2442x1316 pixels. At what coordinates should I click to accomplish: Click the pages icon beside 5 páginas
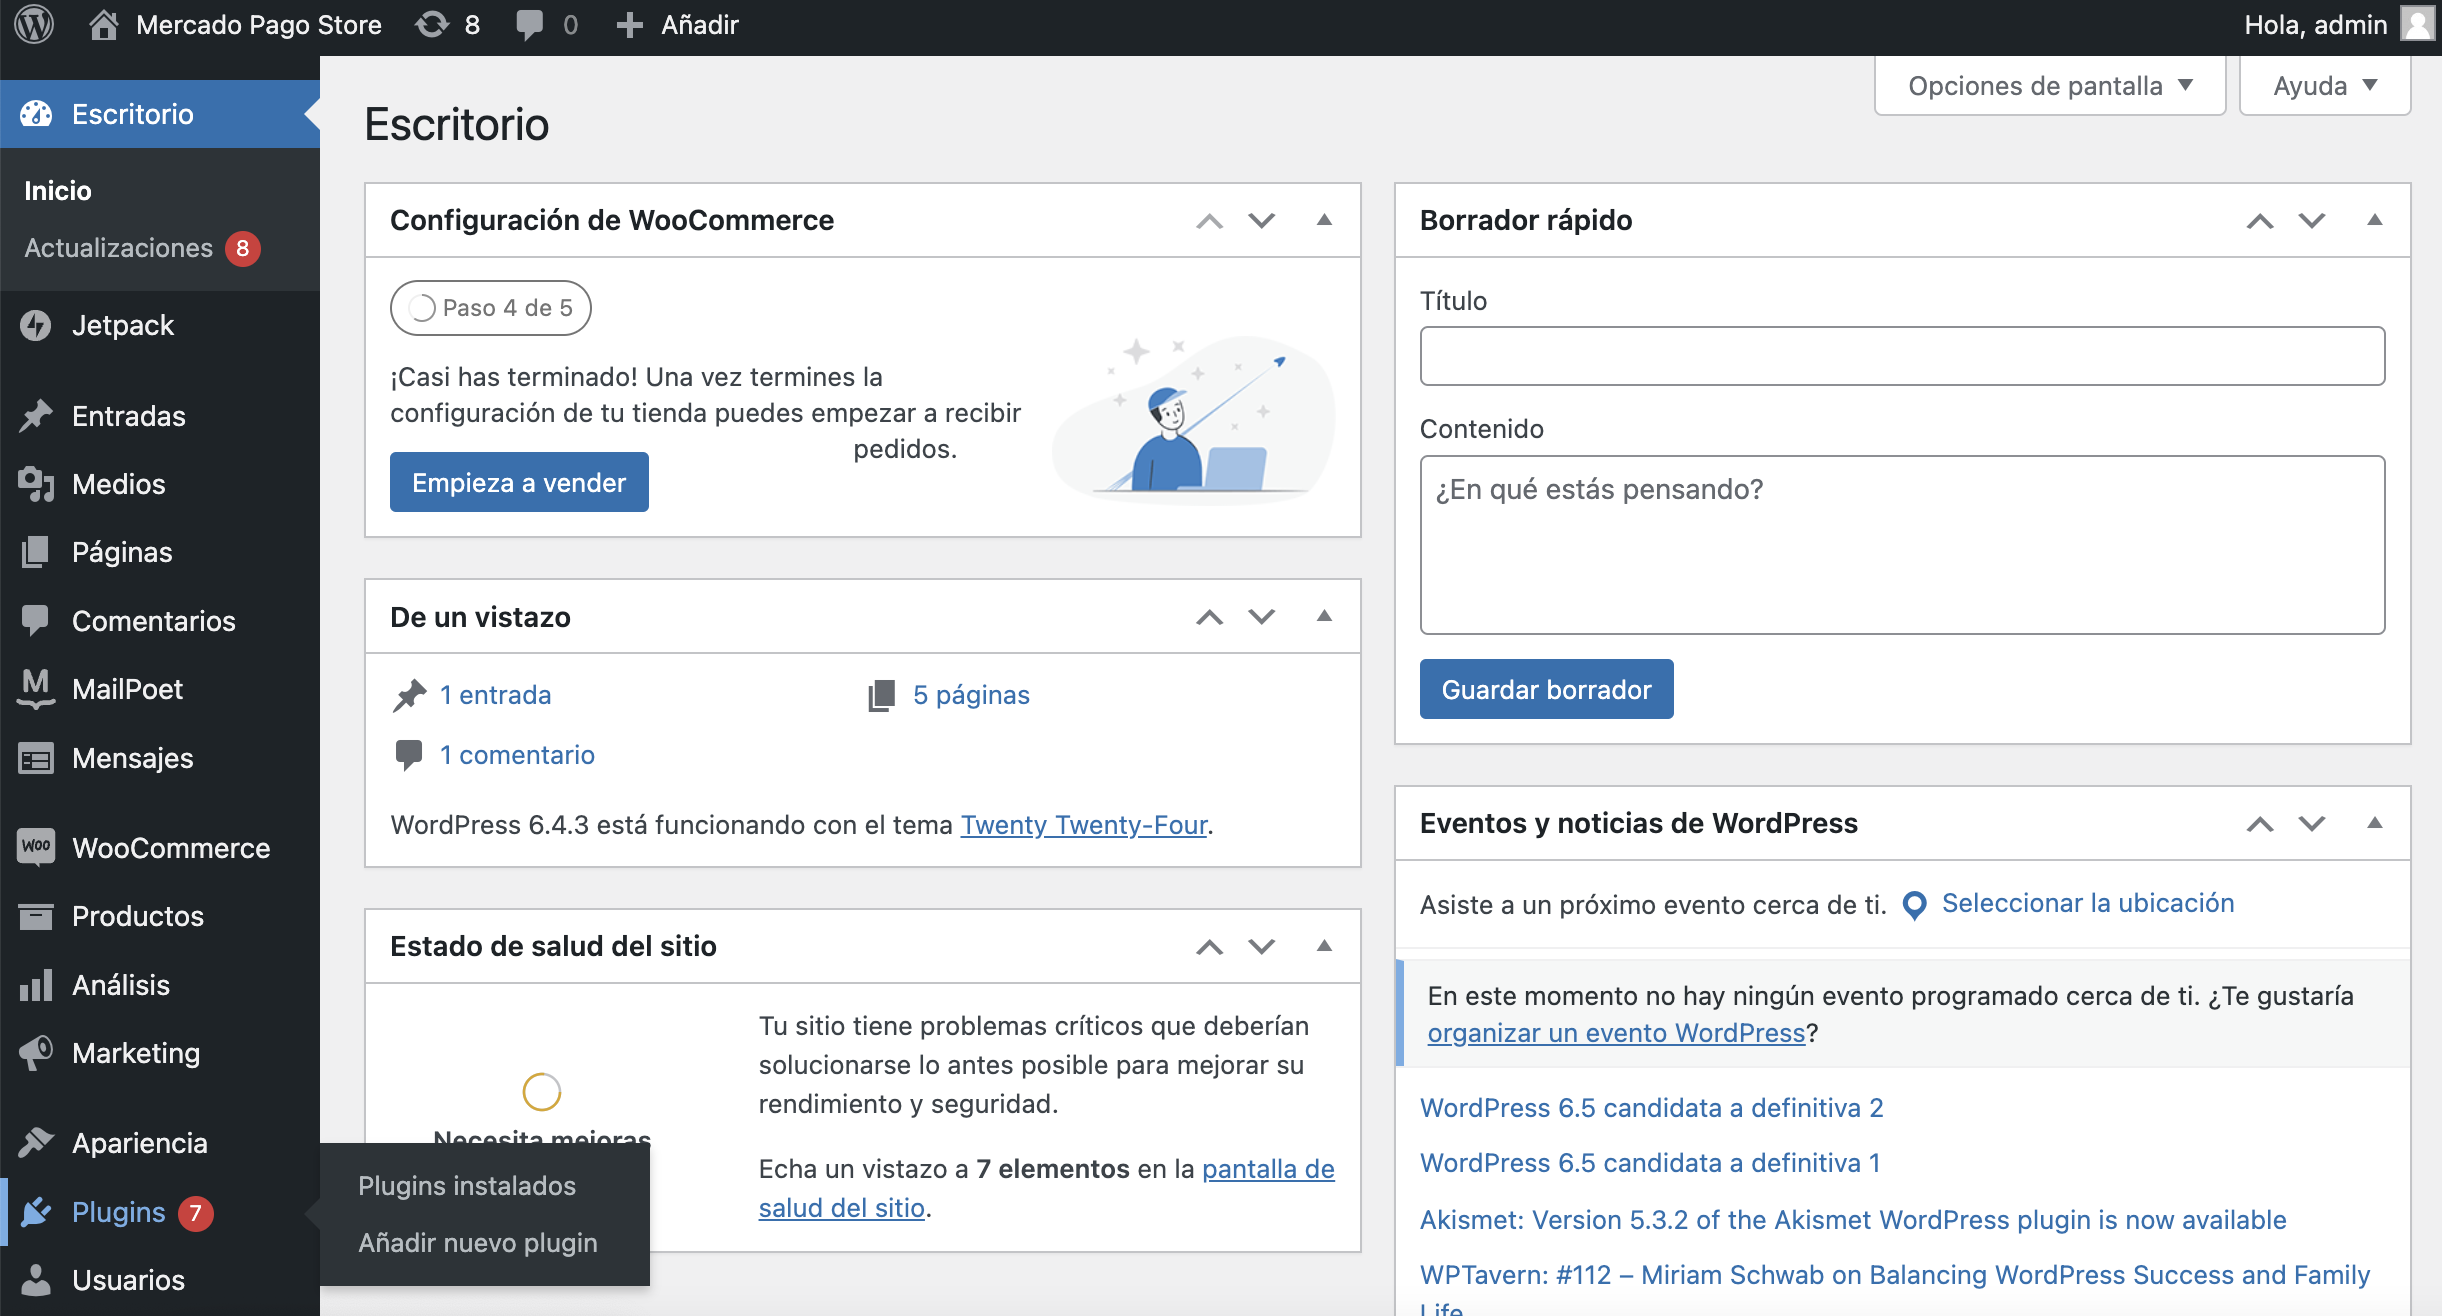click(x=881, y=695)
